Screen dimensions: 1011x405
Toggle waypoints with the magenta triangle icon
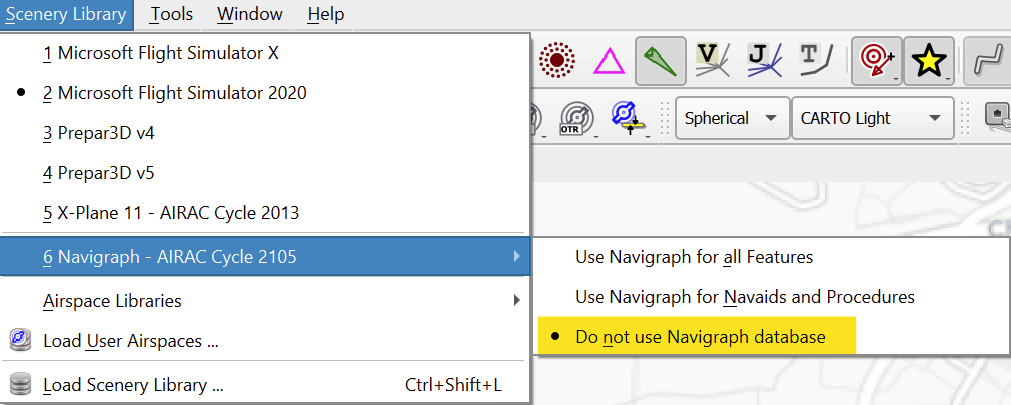pos(609,62)
